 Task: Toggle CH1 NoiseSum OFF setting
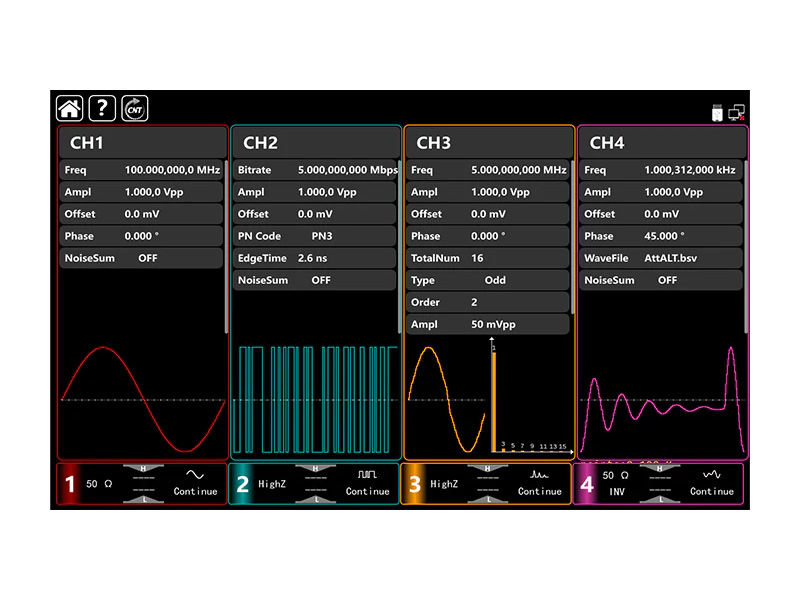point(141,258)
